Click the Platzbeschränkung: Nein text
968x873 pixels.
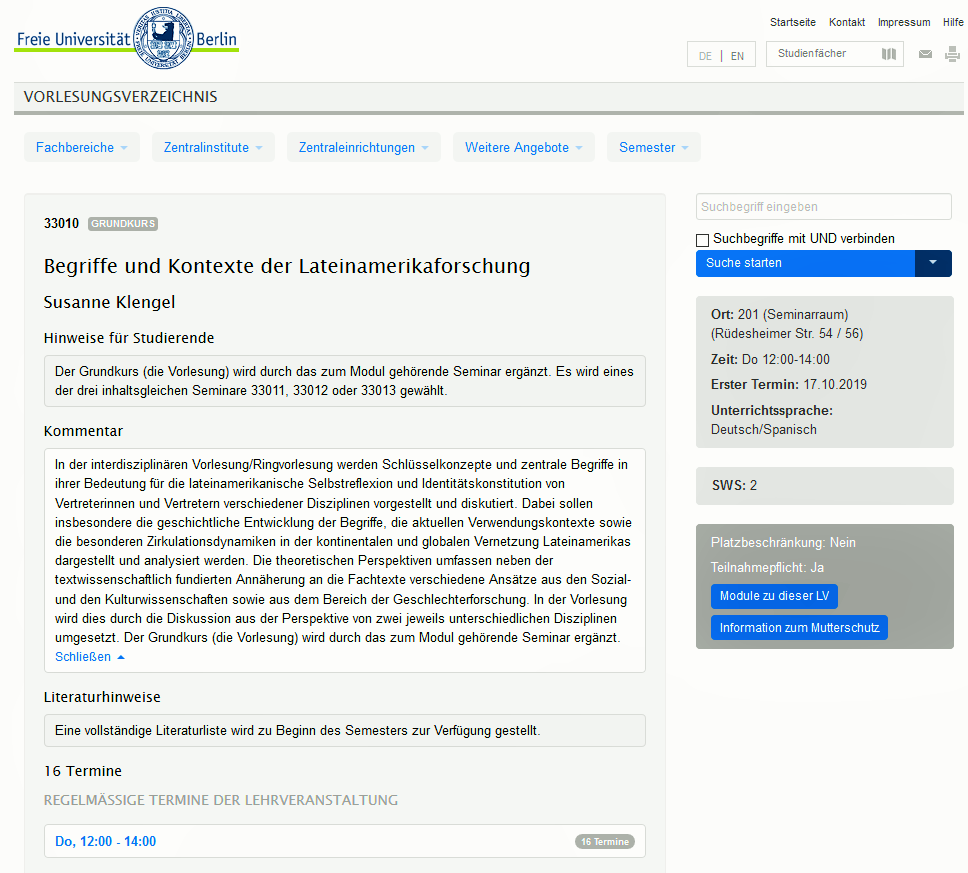tap(783, 543)
